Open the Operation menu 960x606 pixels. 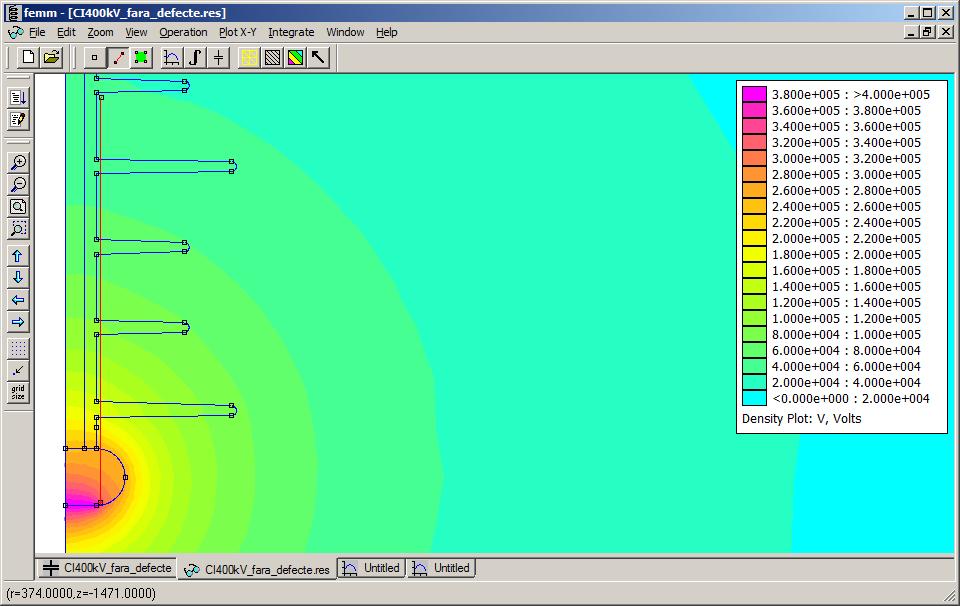183,32
